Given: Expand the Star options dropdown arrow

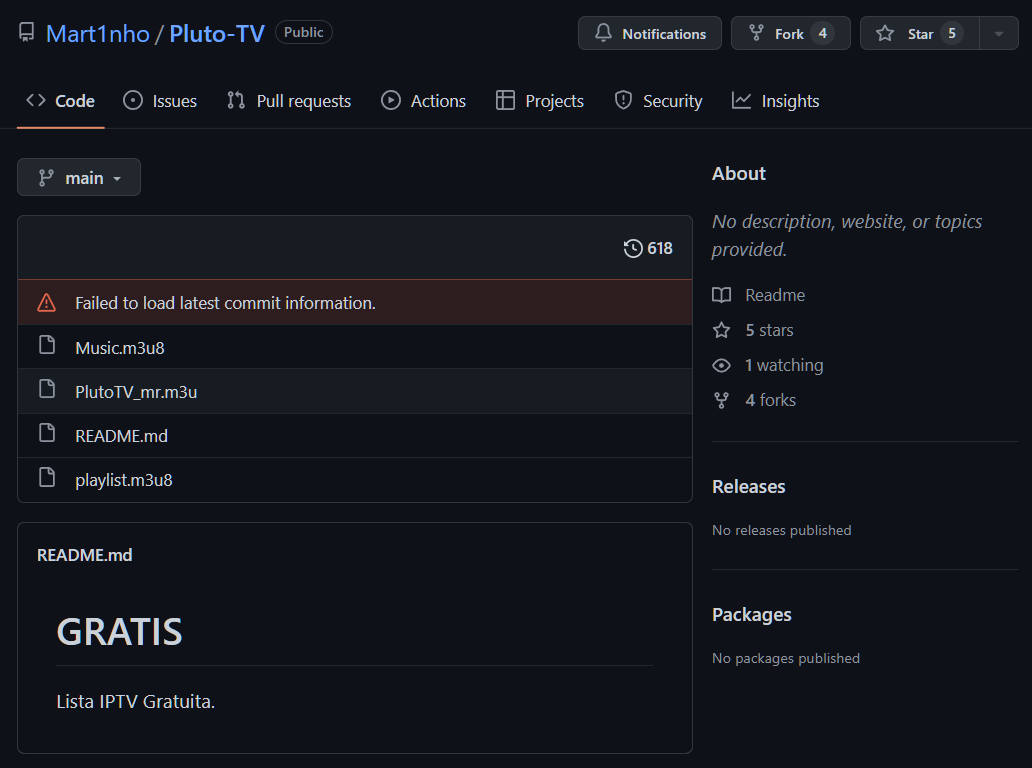Looking at the screenshot, I should (x=997, y=32).
